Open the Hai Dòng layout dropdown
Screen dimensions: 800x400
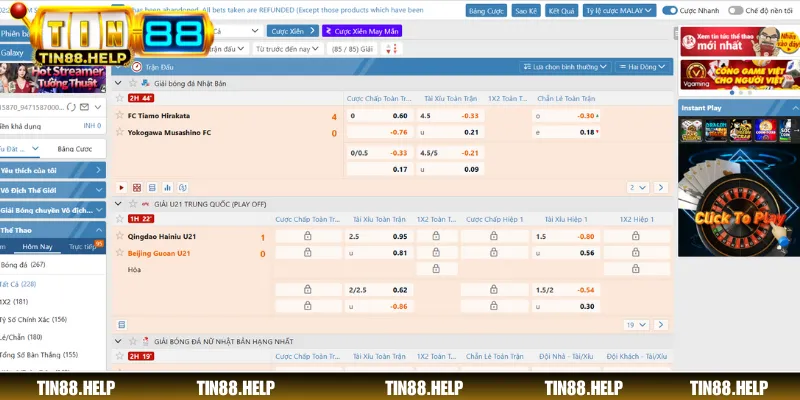click(x=643, y=67)
